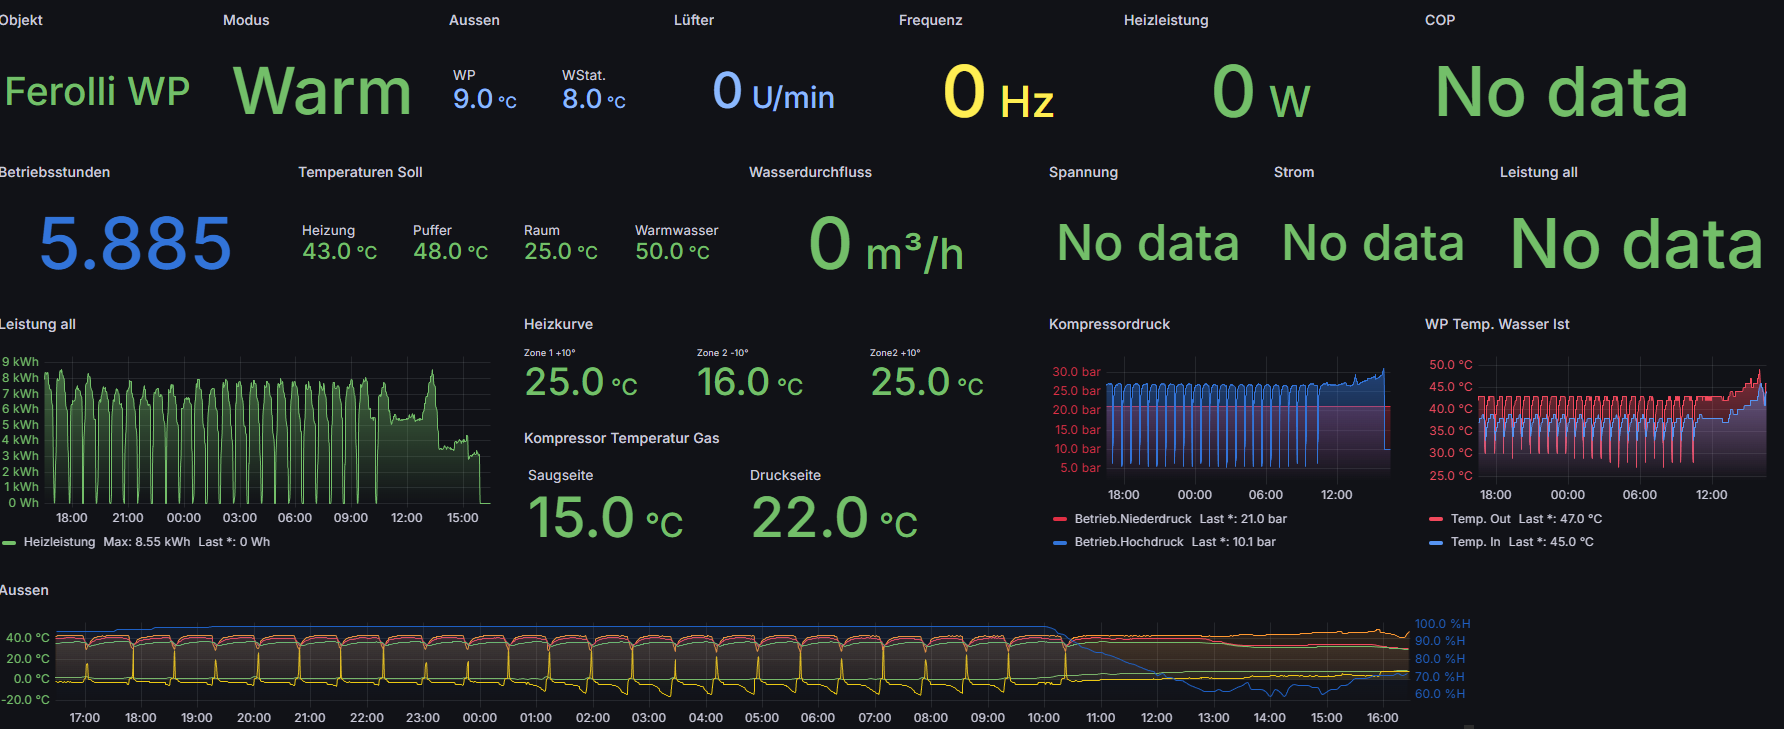Show only the Temp. In series label

pos(1475,542)
